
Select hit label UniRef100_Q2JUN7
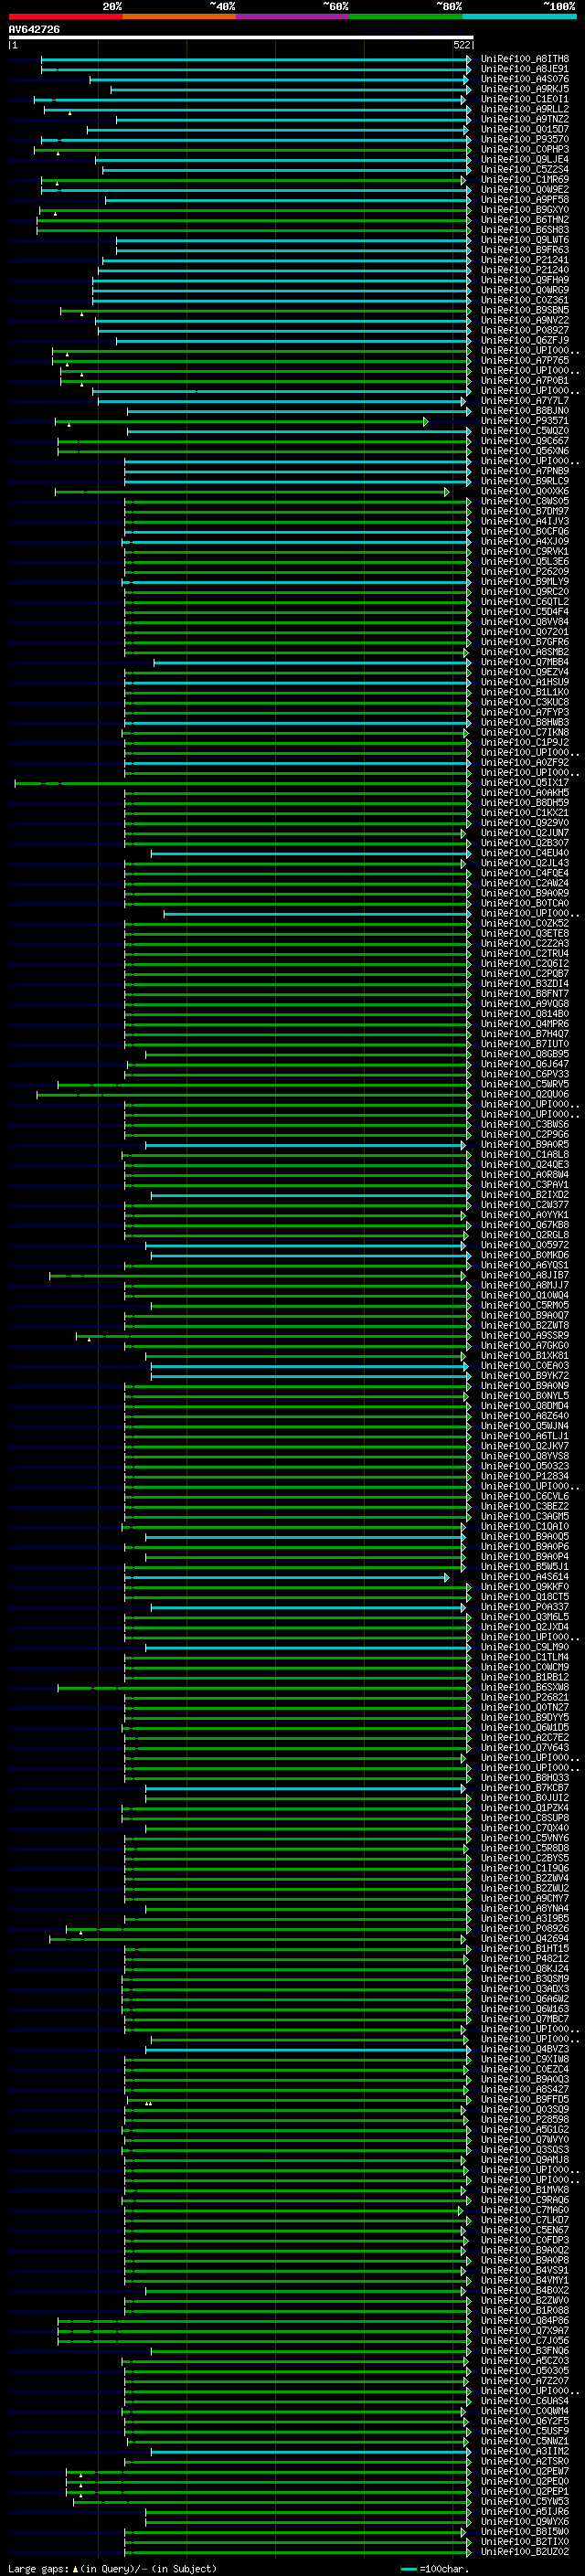[525, 833]
